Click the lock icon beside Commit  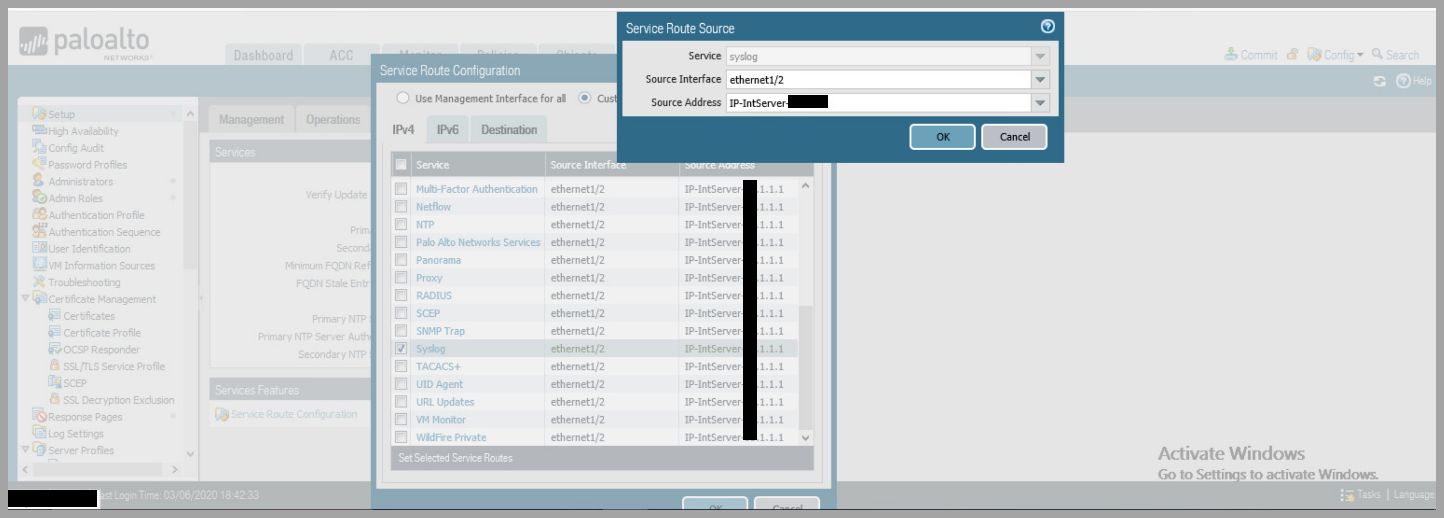1293,54
